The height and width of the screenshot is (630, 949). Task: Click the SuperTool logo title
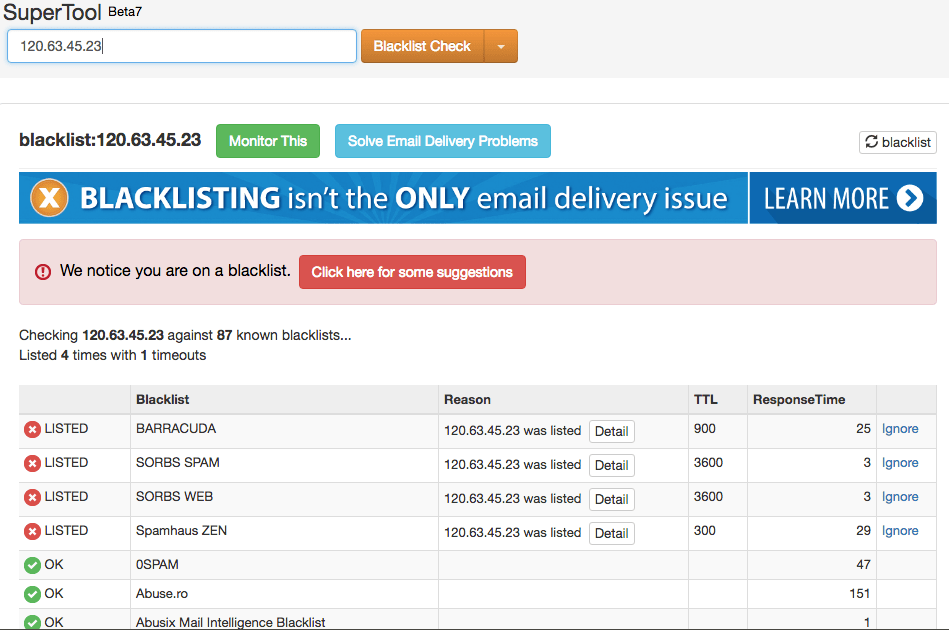[x=52, y=12]
